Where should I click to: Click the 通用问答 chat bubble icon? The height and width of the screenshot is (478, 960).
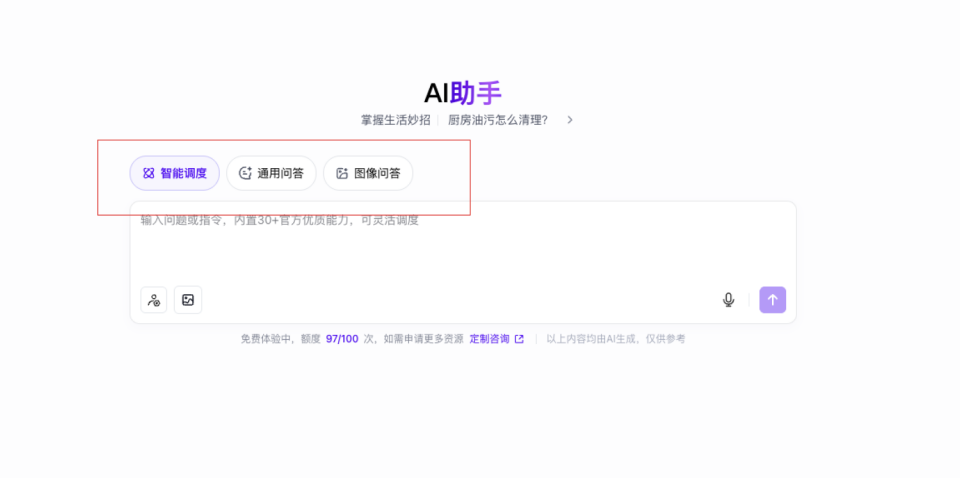click(x=245, y=173)
